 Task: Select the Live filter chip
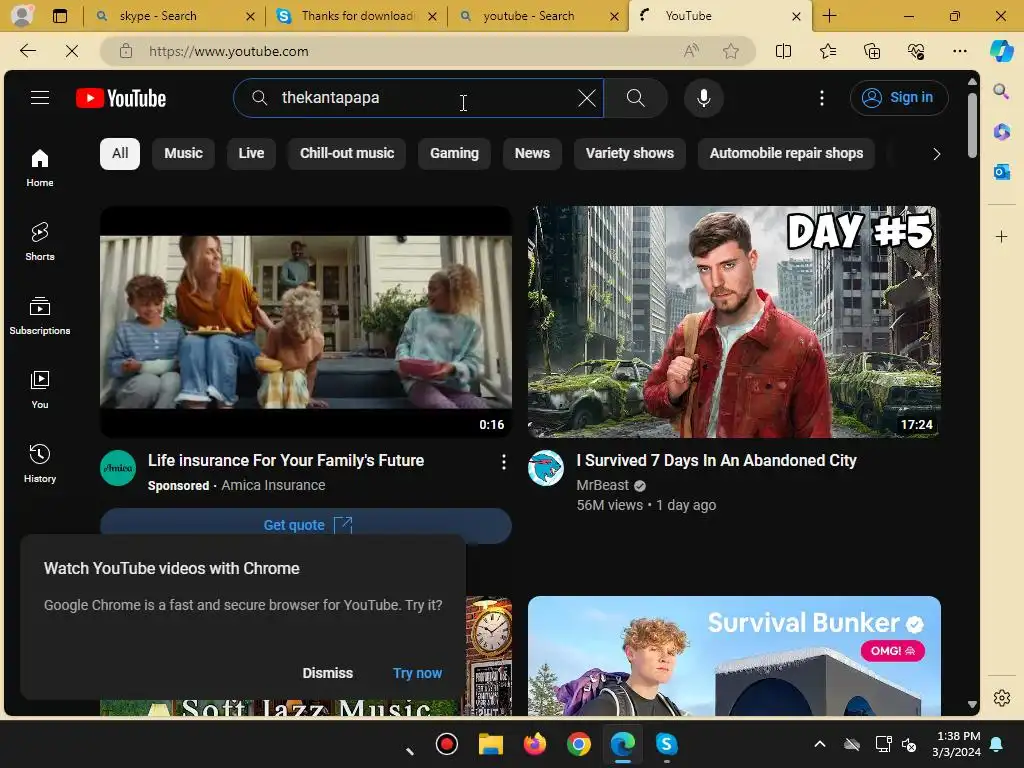[x=251, y=153]
